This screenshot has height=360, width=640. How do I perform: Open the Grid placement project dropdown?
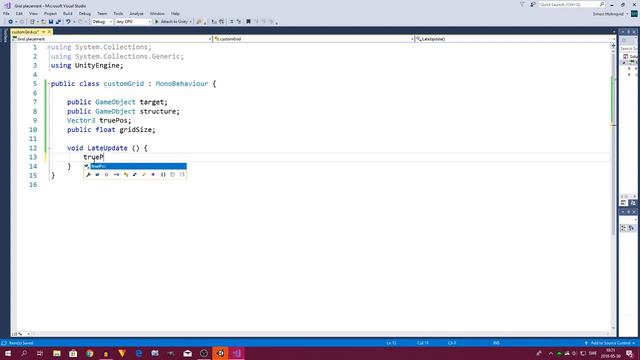tap(112, 39)
